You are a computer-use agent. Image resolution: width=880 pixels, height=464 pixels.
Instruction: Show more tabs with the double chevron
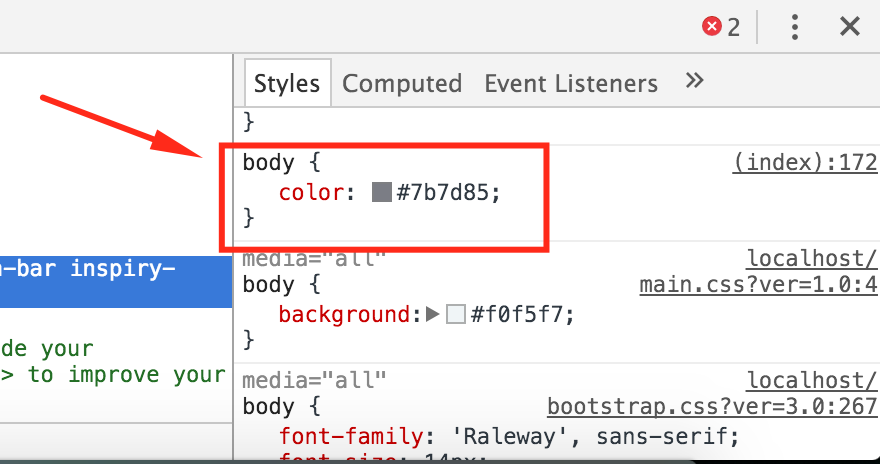coord(694,81)
